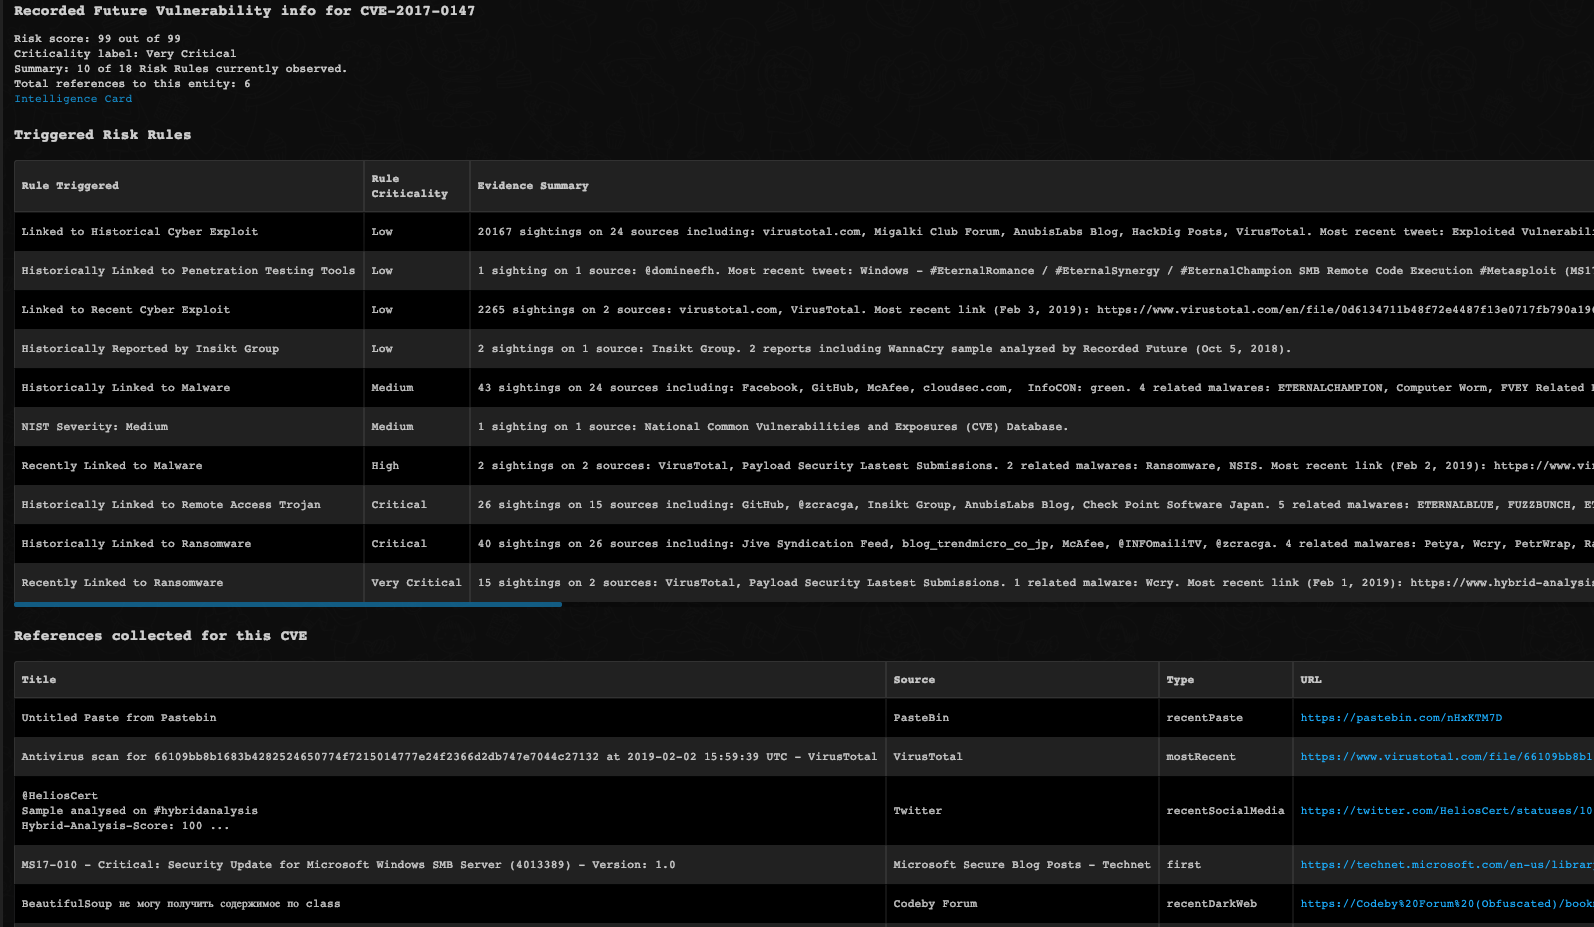
Task: Click the Untitled Paste from Pastebin title
Action: [x=119, y=718]
